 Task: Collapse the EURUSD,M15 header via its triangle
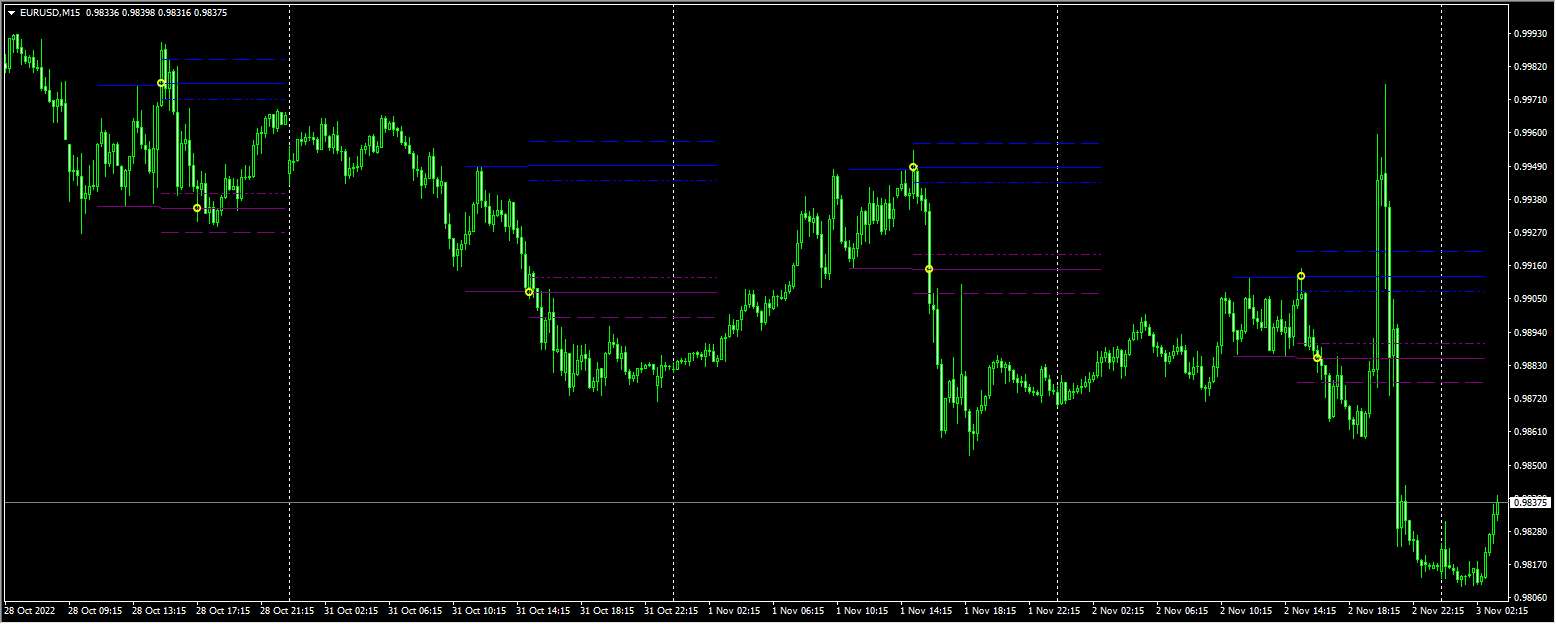tap(12, 11)
